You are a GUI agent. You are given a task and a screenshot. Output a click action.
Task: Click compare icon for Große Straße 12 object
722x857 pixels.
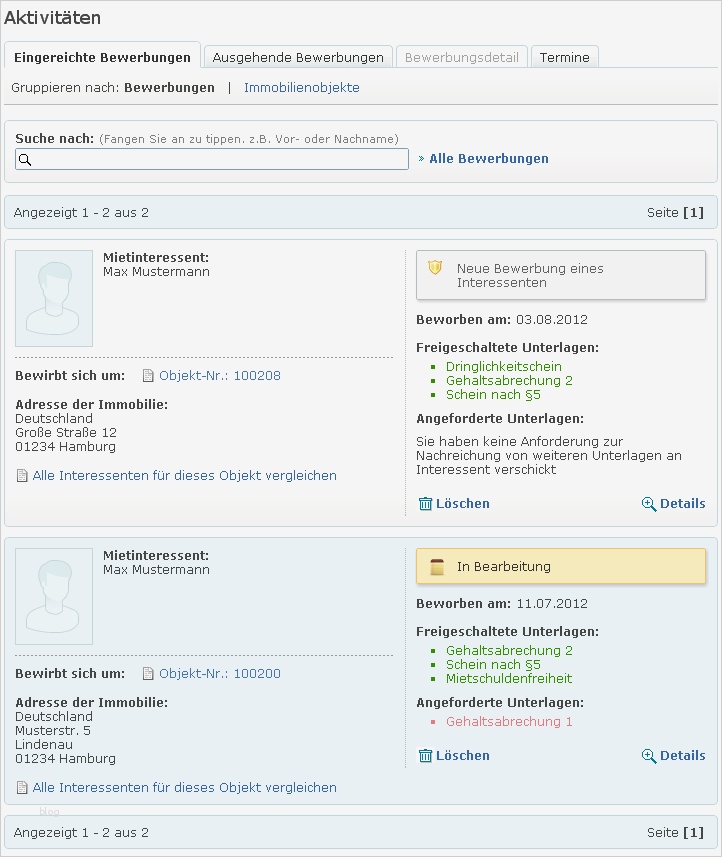22,476
